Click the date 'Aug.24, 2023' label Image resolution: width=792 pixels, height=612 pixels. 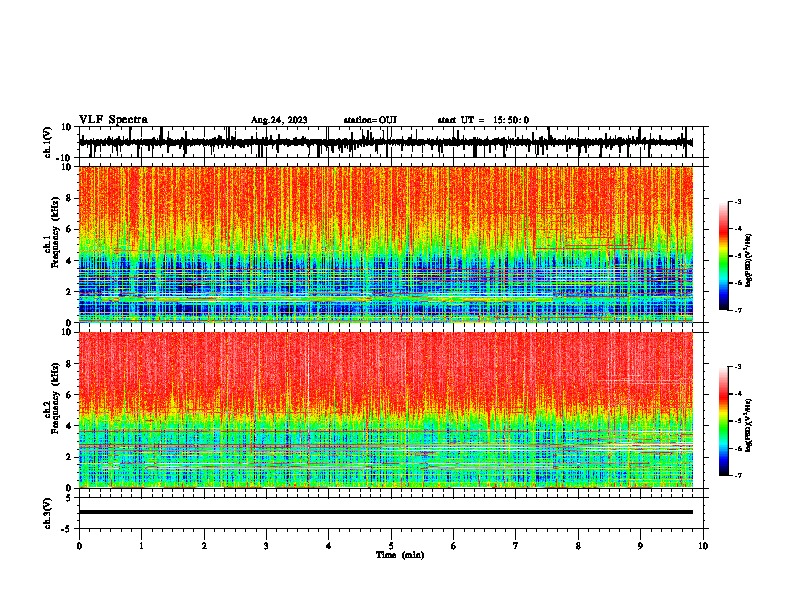[279, 120]
